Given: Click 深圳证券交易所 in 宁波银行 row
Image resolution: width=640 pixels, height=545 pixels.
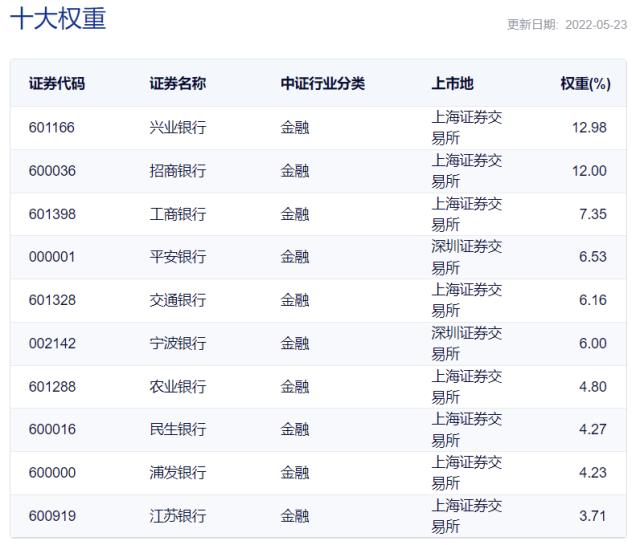Looking at the screenshot, I should [x=467, y=344].
